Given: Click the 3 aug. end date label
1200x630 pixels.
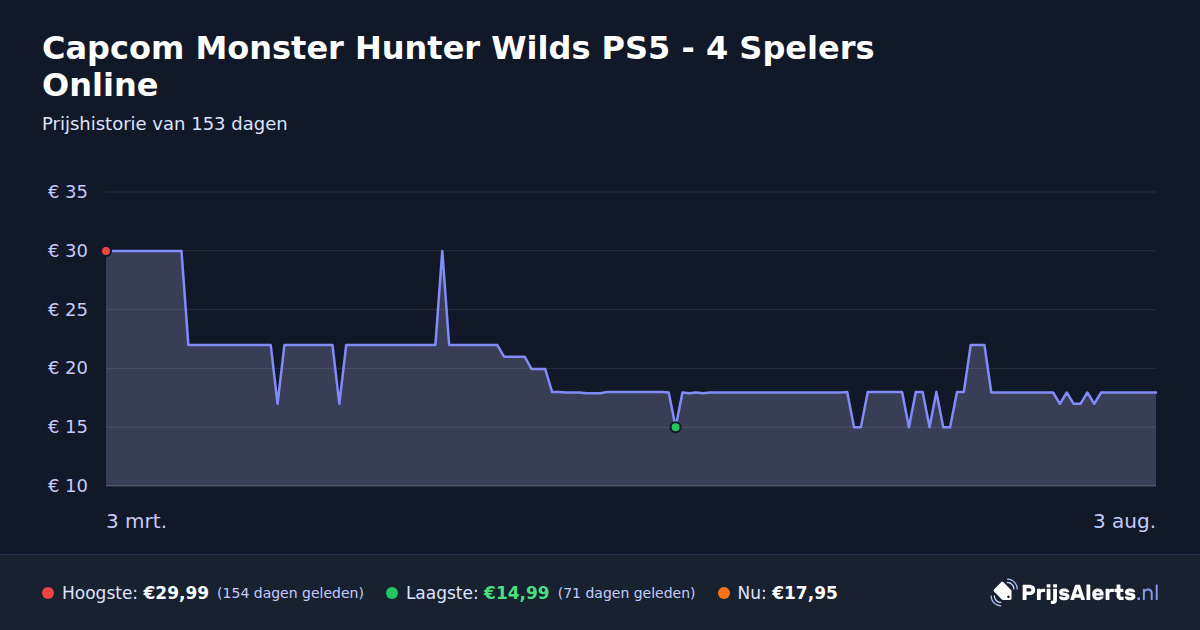Looking at the screenshot, I should (x=1124, y=521).
